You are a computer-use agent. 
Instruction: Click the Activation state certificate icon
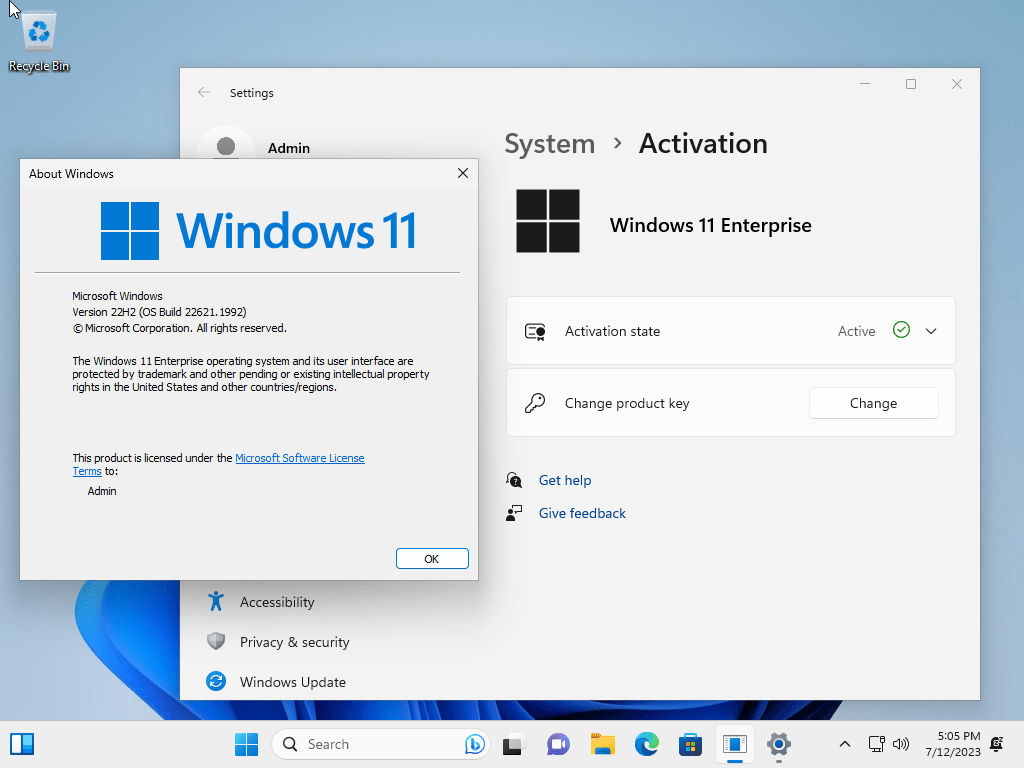[536, 332]
